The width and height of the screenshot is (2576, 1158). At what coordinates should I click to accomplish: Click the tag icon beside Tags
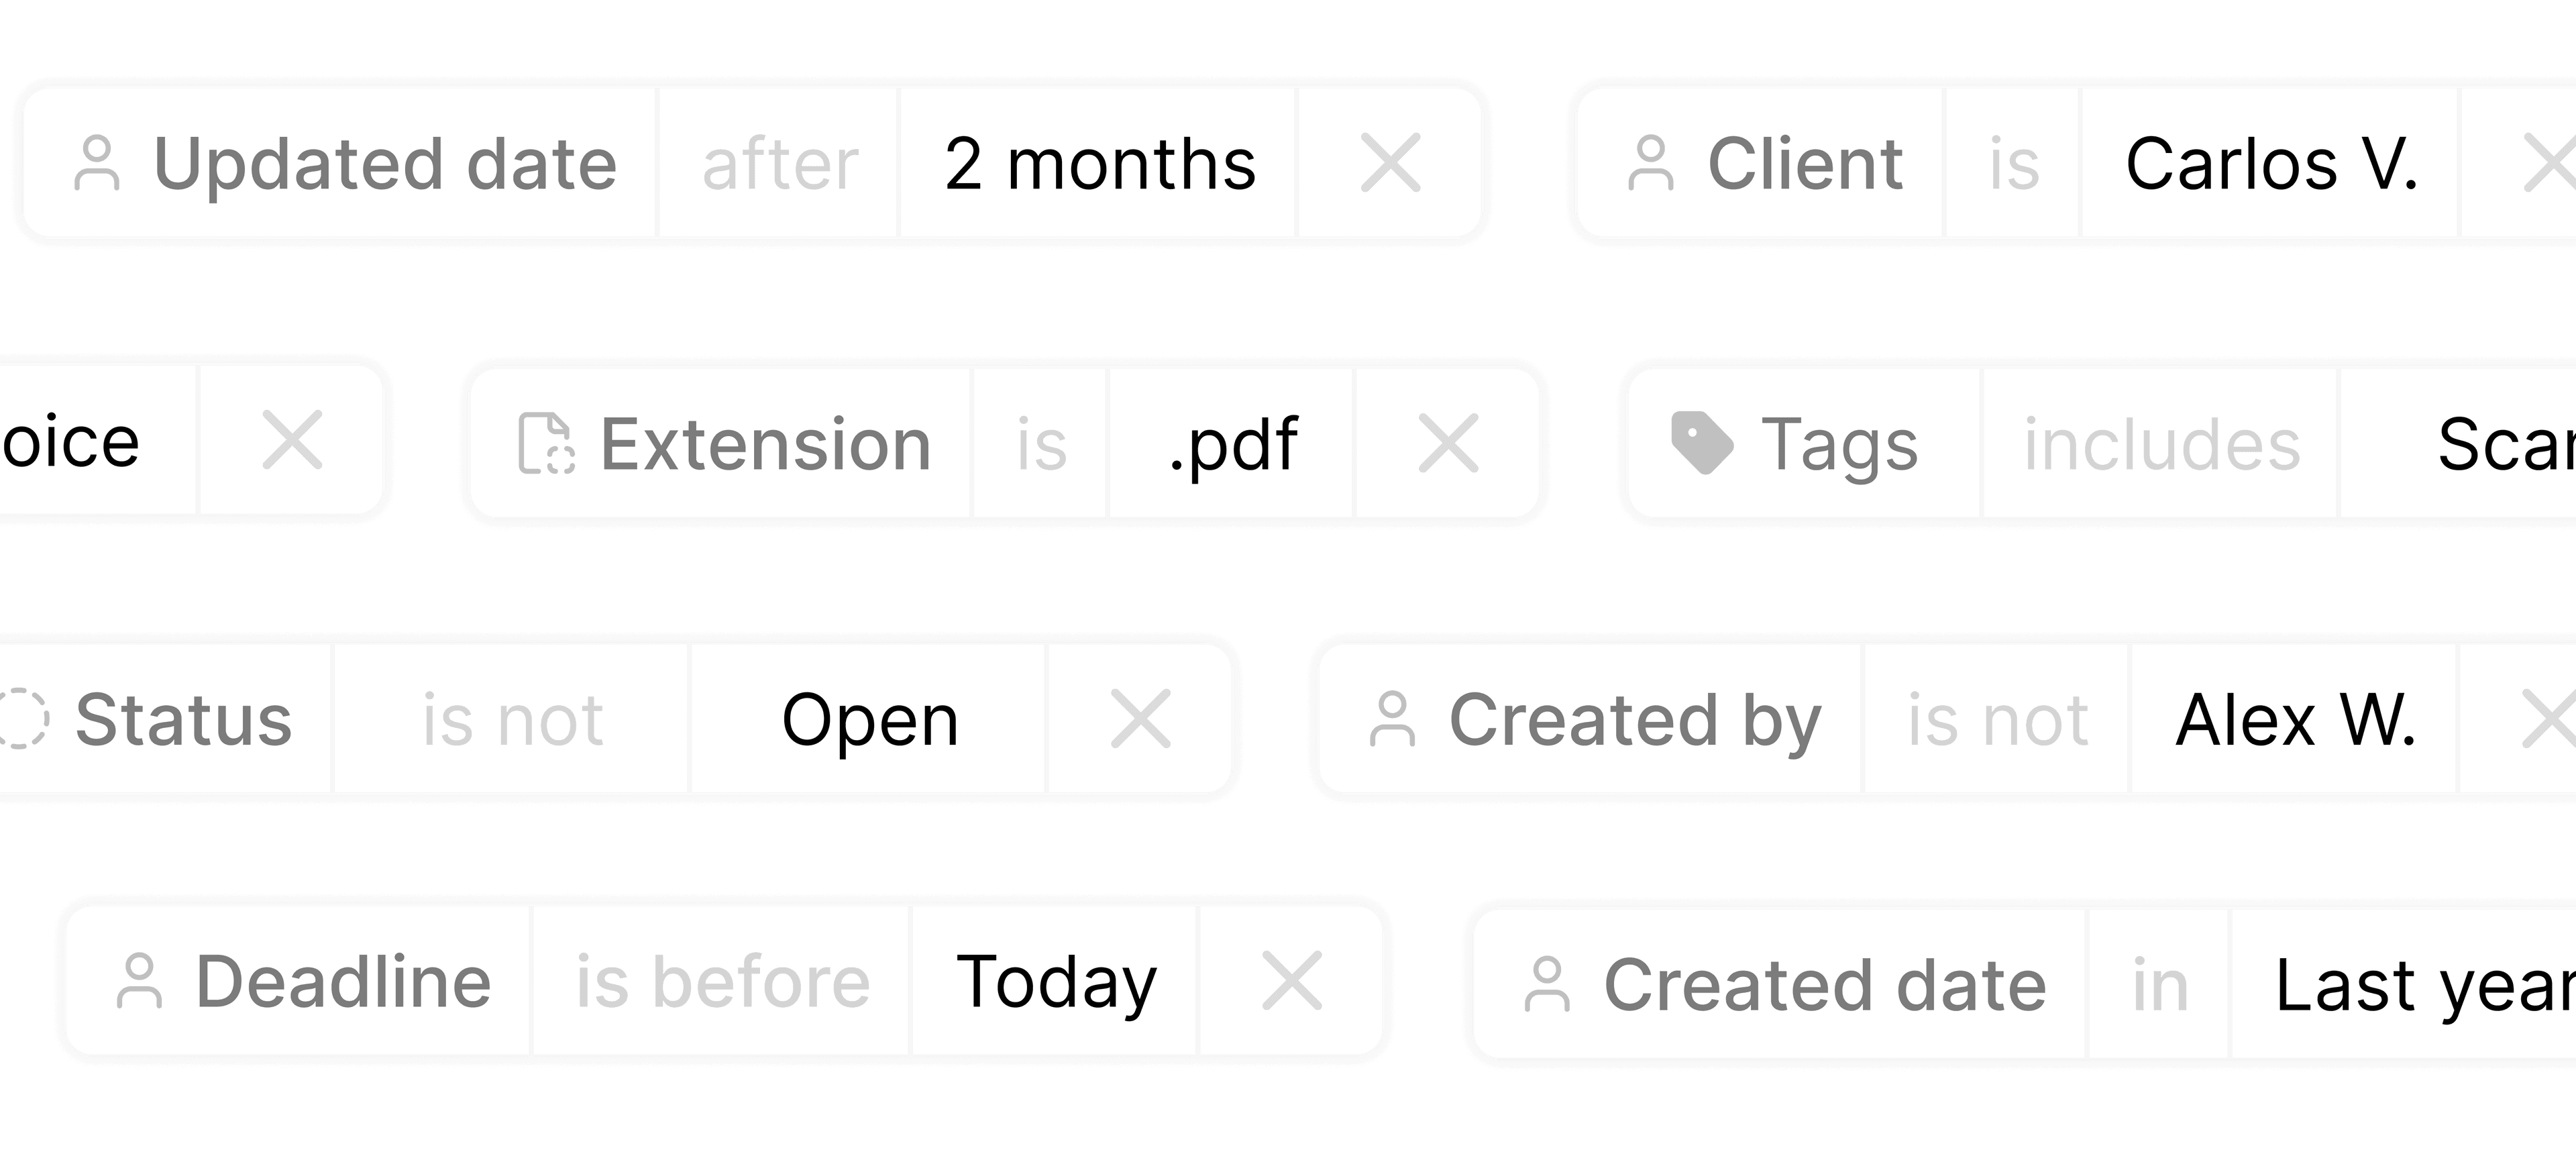tap(1701, 442)
